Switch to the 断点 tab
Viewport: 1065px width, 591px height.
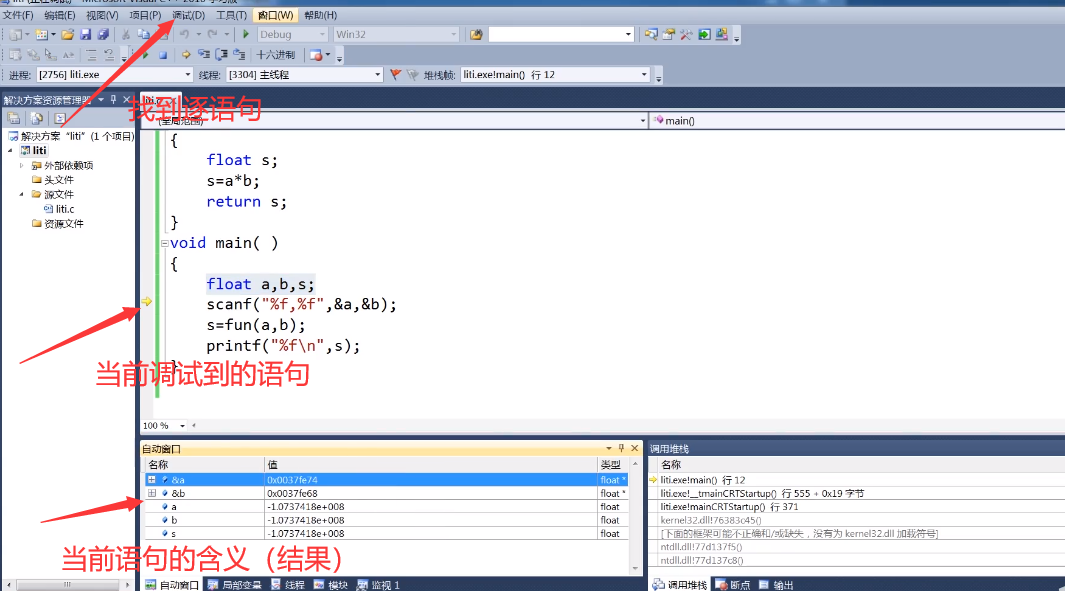click(x=732, y=585)
